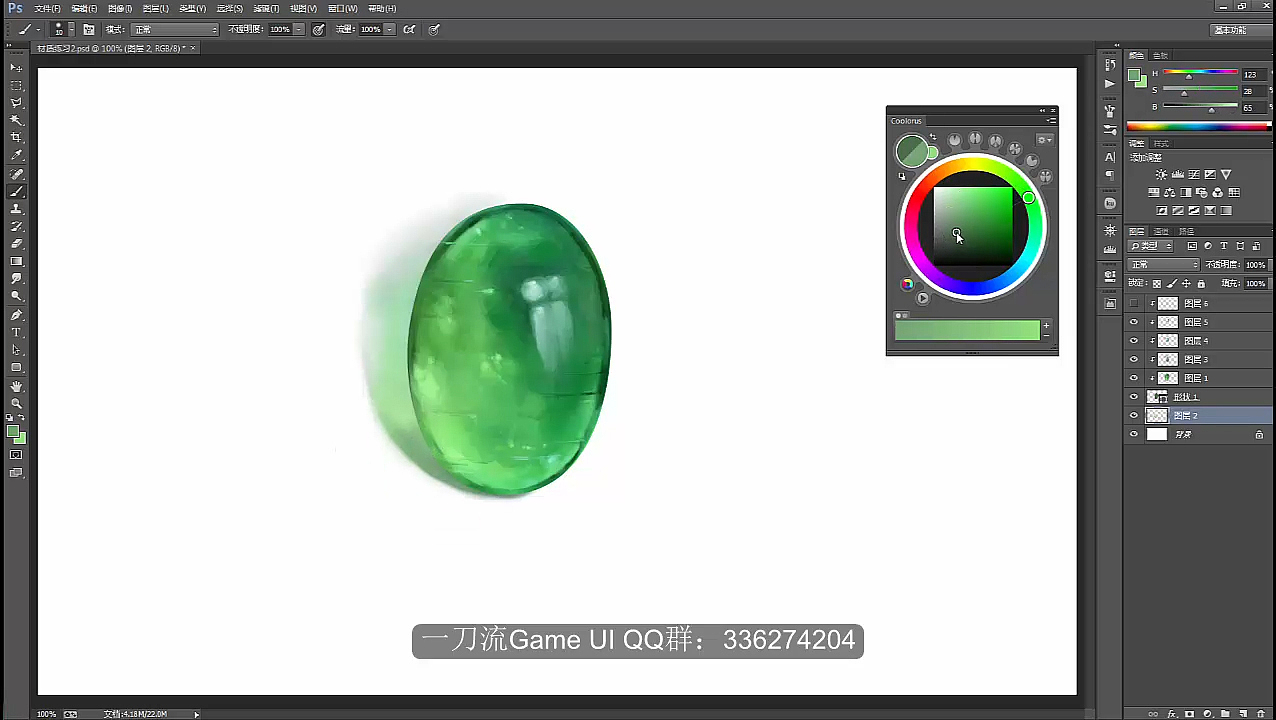Open the brush panel toggle icon in options bar
1276x720 pixels.
click(89, 30)
